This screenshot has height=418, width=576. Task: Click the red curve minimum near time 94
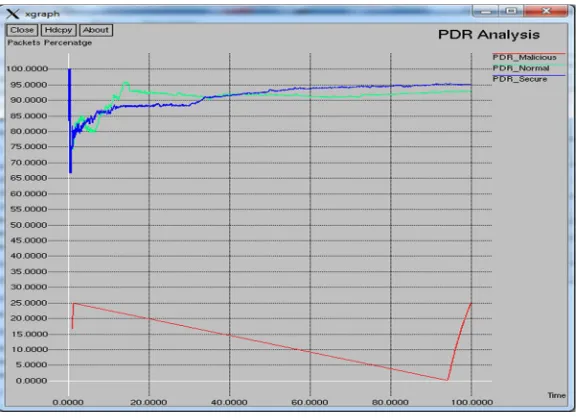447,380
